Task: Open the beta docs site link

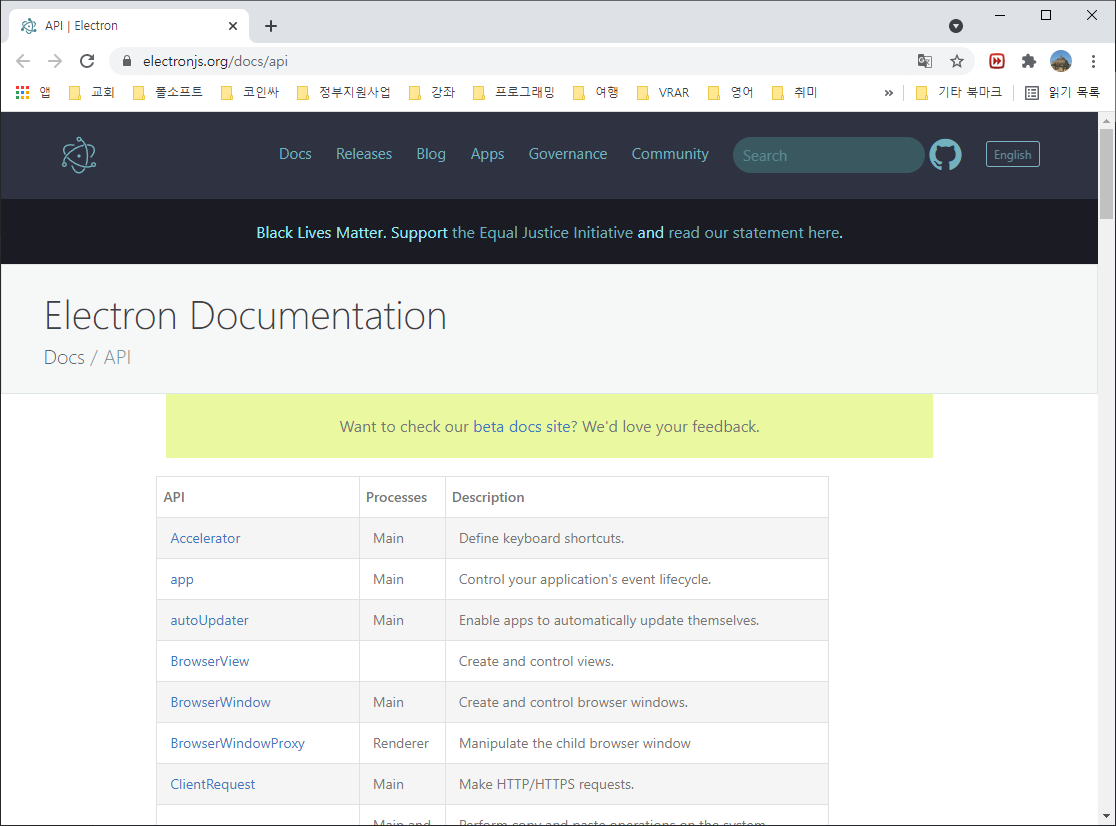Action: (x=522, y=427)
